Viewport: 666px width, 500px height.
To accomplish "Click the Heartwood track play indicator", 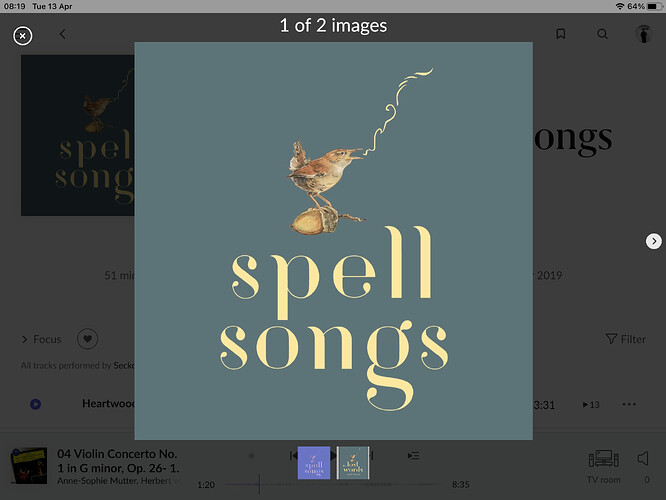I will pos(36,404).
